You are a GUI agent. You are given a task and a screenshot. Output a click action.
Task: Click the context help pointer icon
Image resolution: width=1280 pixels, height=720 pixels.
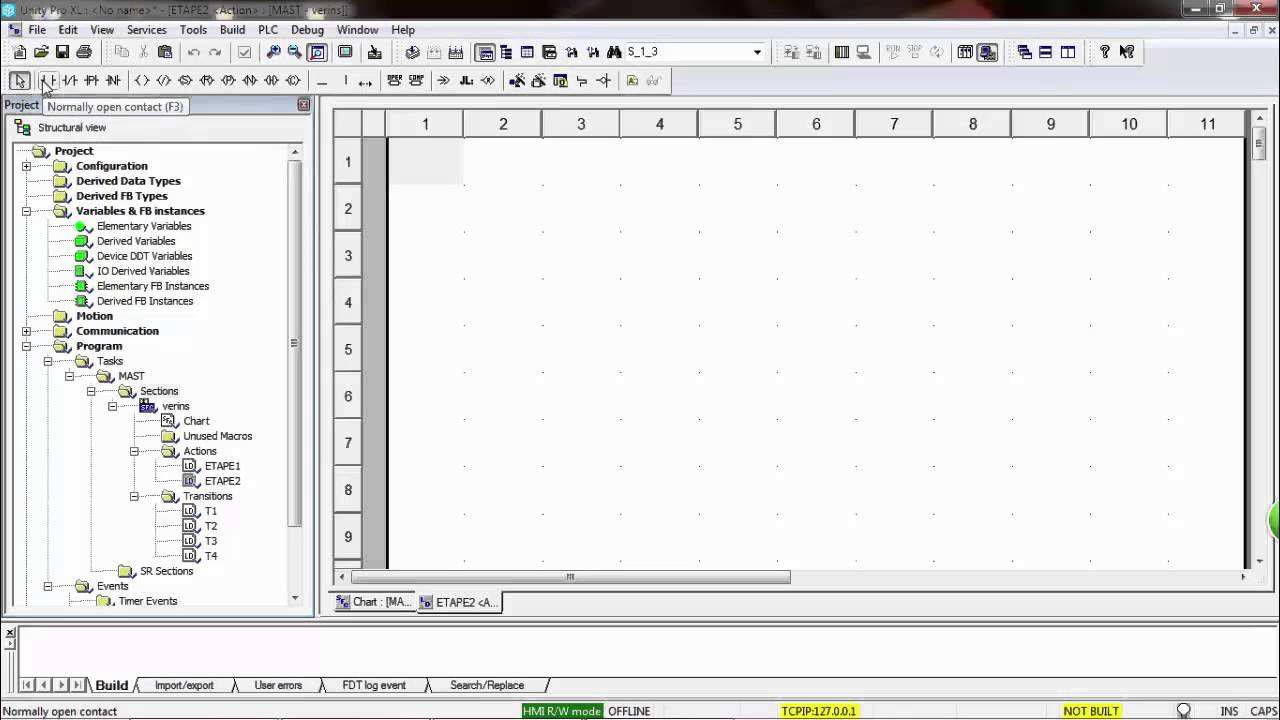coord(1126,52)
